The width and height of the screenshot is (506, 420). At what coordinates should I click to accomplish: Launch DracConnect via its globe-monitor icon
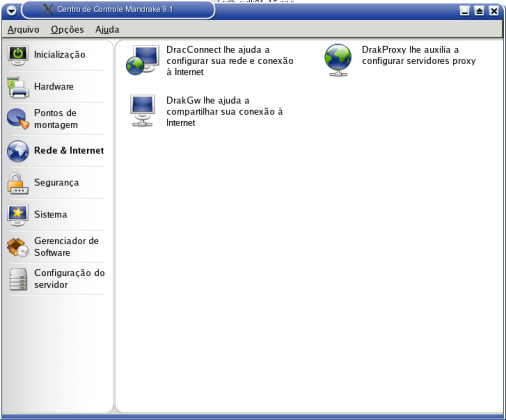tap(142, 60)
